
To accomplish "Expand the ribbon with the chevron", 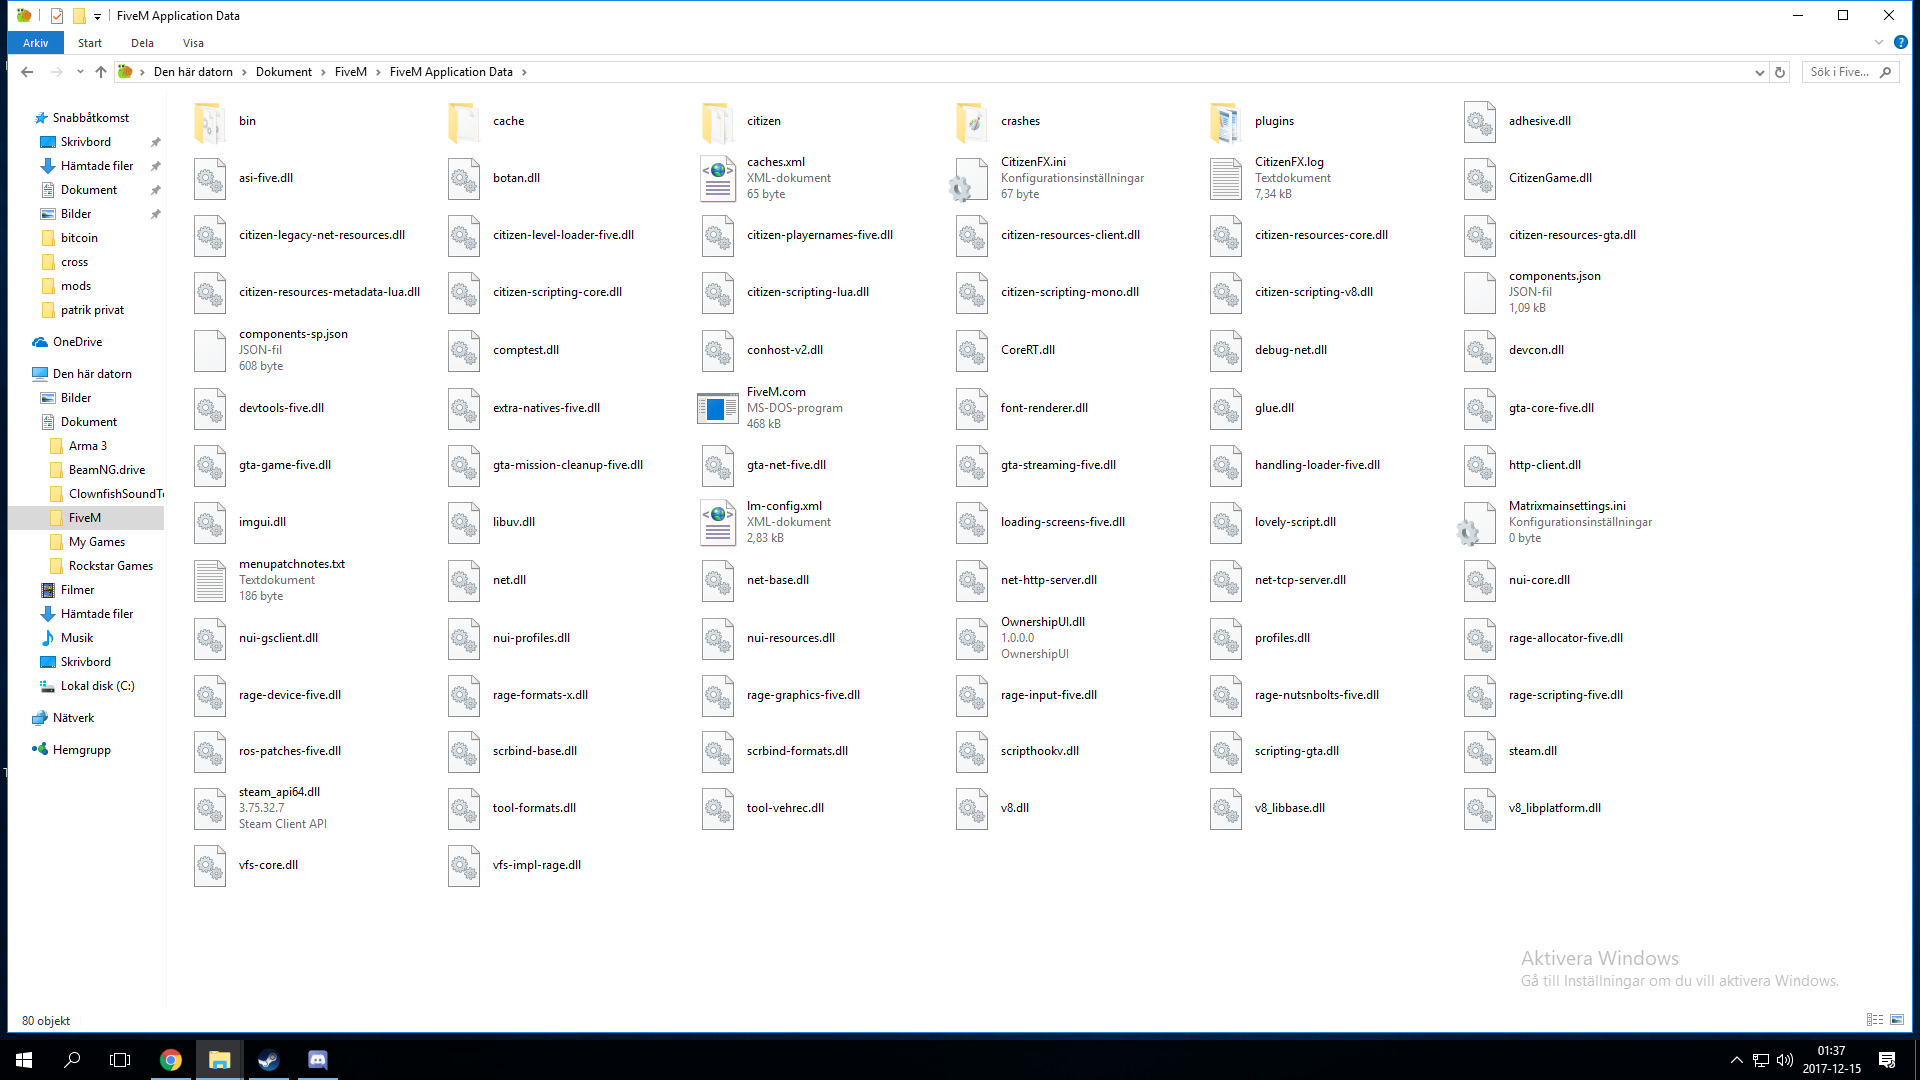I will (1878, 43).
